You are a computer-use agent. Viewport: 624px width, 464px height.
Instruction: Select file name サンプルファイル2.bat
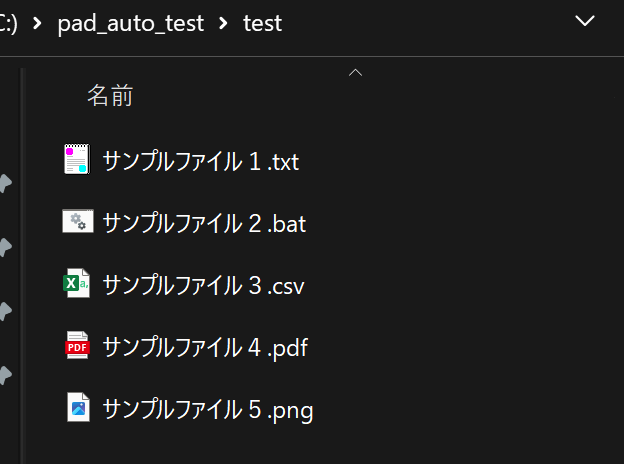click(x=204, y=223)
